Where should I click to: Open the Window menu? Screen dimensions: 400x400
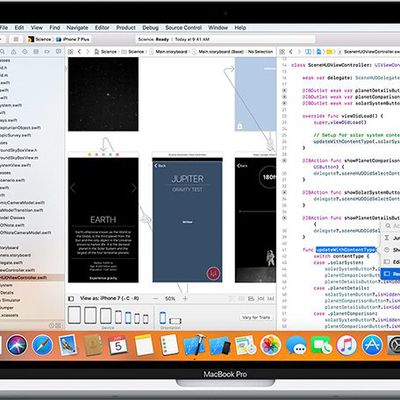tap(218, 28)
